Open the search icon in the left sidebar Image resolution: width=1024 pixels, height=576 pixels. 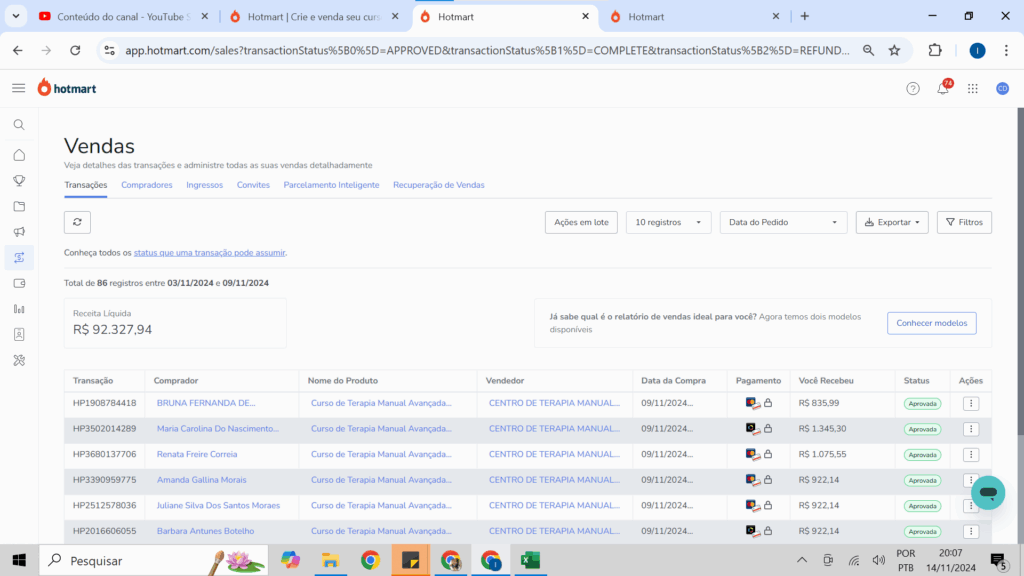point(19,125)
